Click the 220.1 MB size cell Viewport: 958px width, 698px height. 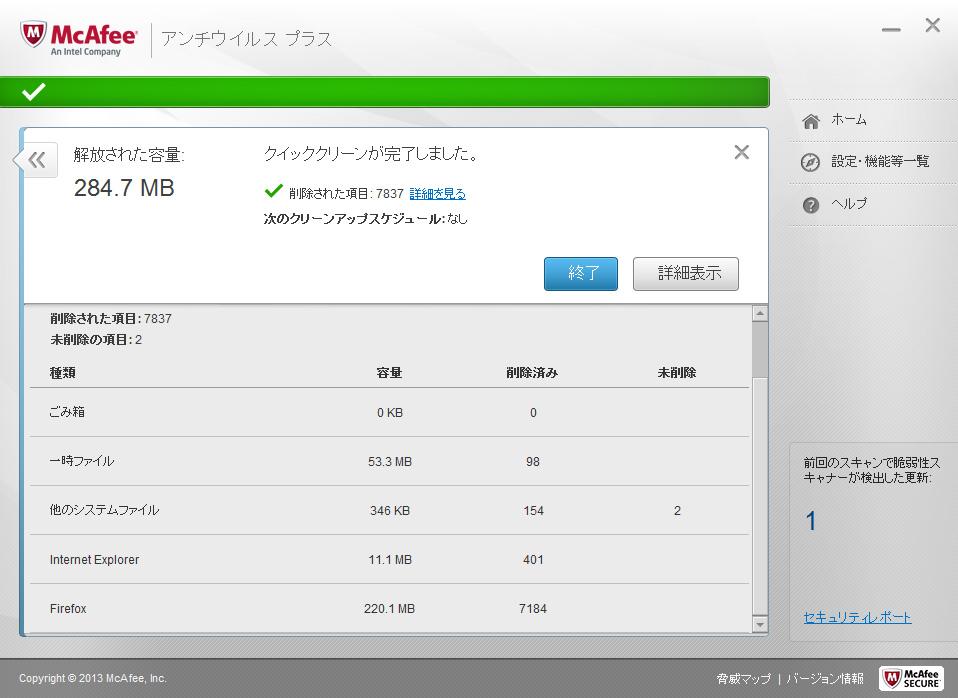(389, 608)
